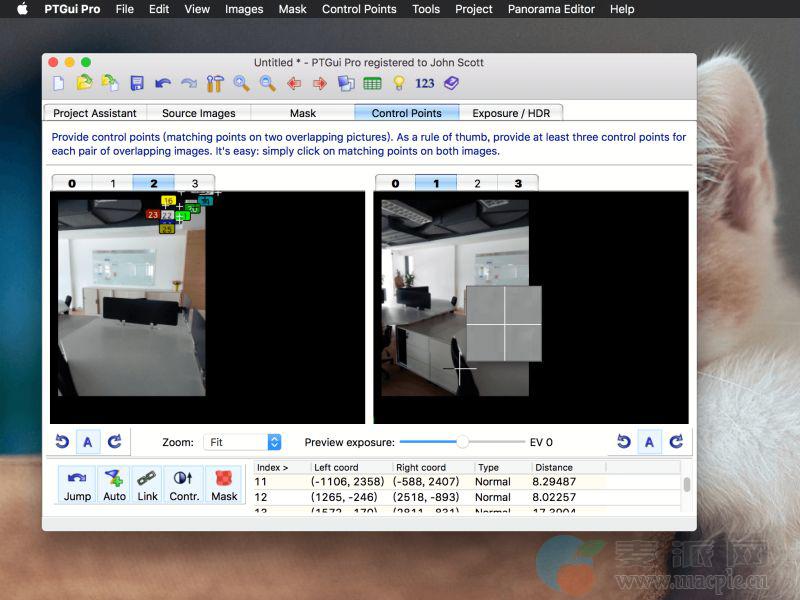Toggle the Mask display button
Screen dimensions: 800x600
(x=224, y=485)
